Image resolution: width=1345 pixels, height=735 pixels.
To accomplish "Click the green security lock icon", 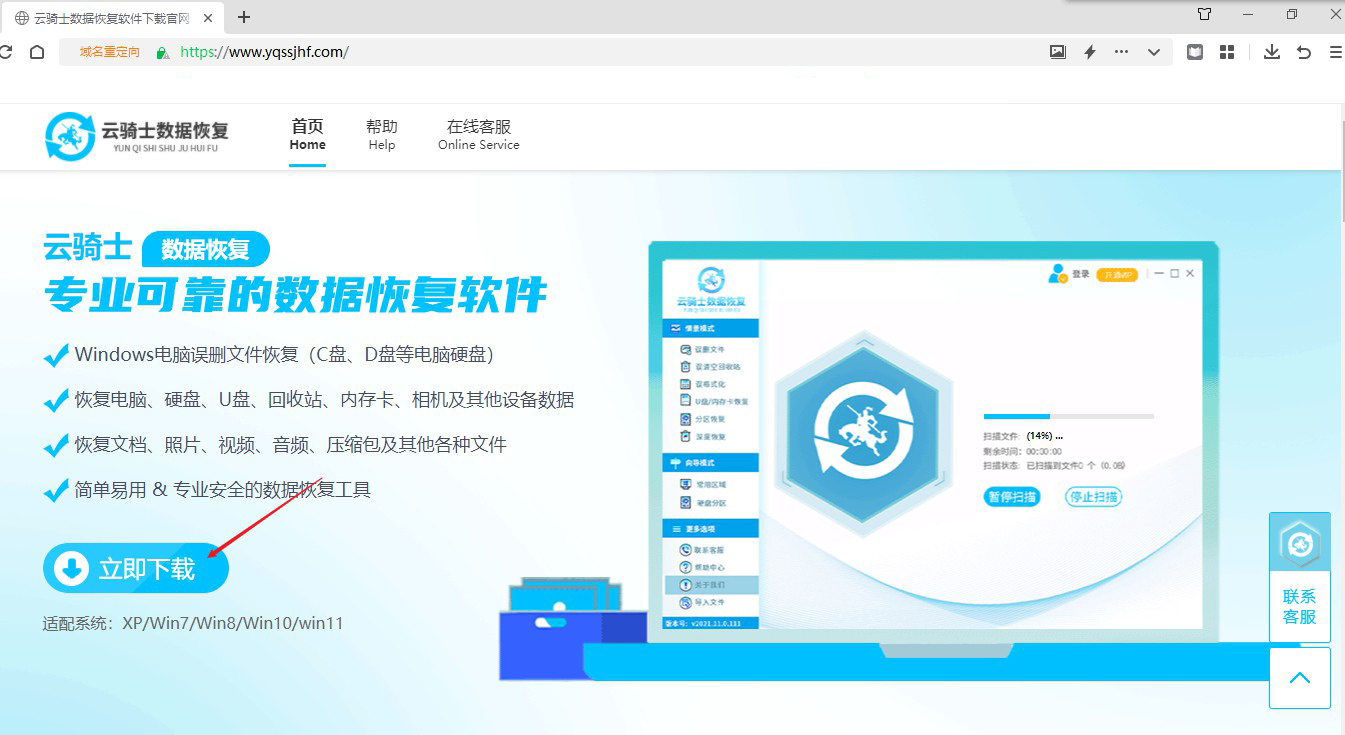I will coord(163,53).
